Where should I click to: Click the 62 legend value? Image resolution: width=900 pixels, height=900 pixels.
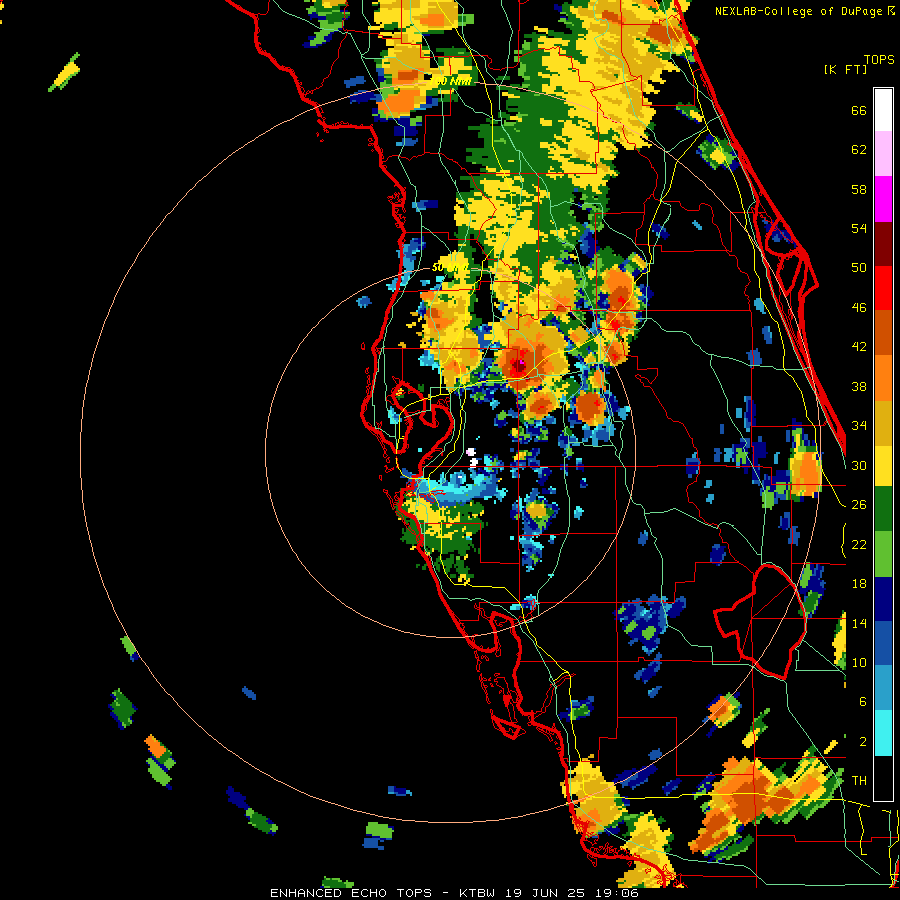coord(859,150)
